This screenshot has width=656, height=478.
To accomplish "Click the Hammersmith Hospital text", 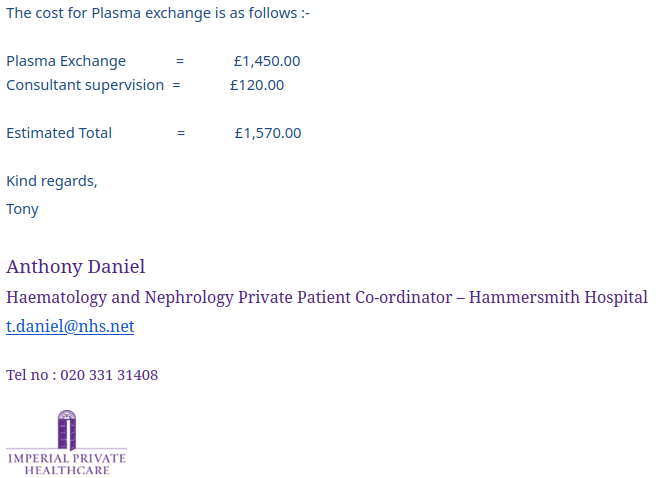I will point(558,297).
